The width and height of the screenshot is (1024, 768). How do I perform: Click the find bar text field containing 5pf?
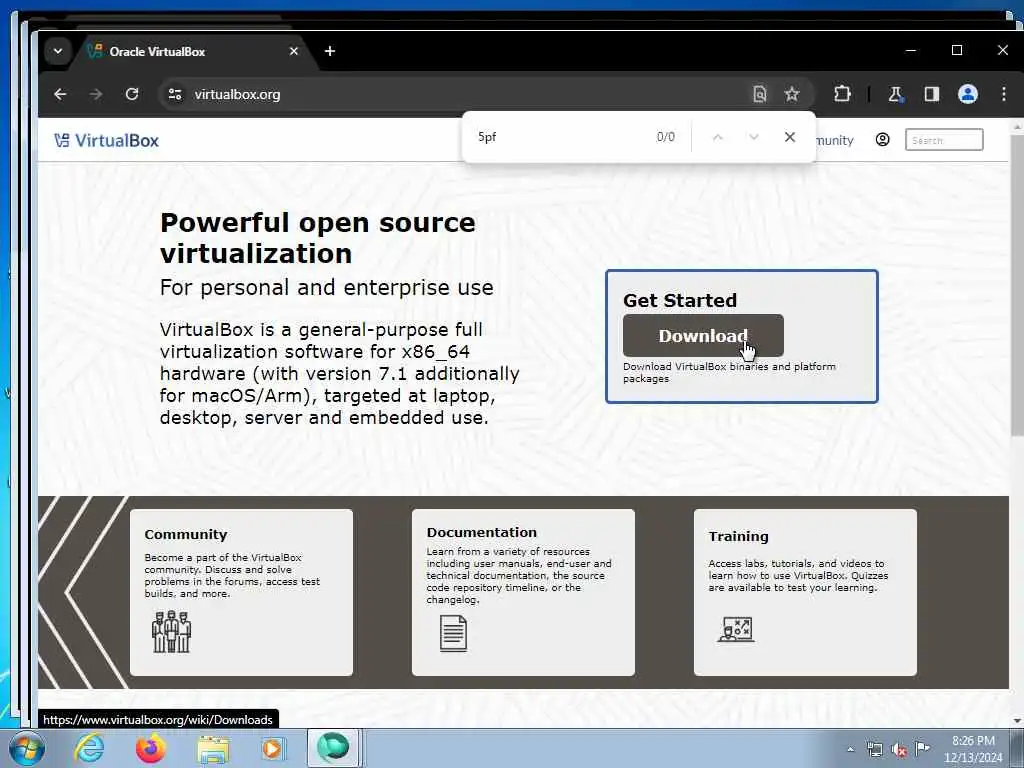pos(560,136)
